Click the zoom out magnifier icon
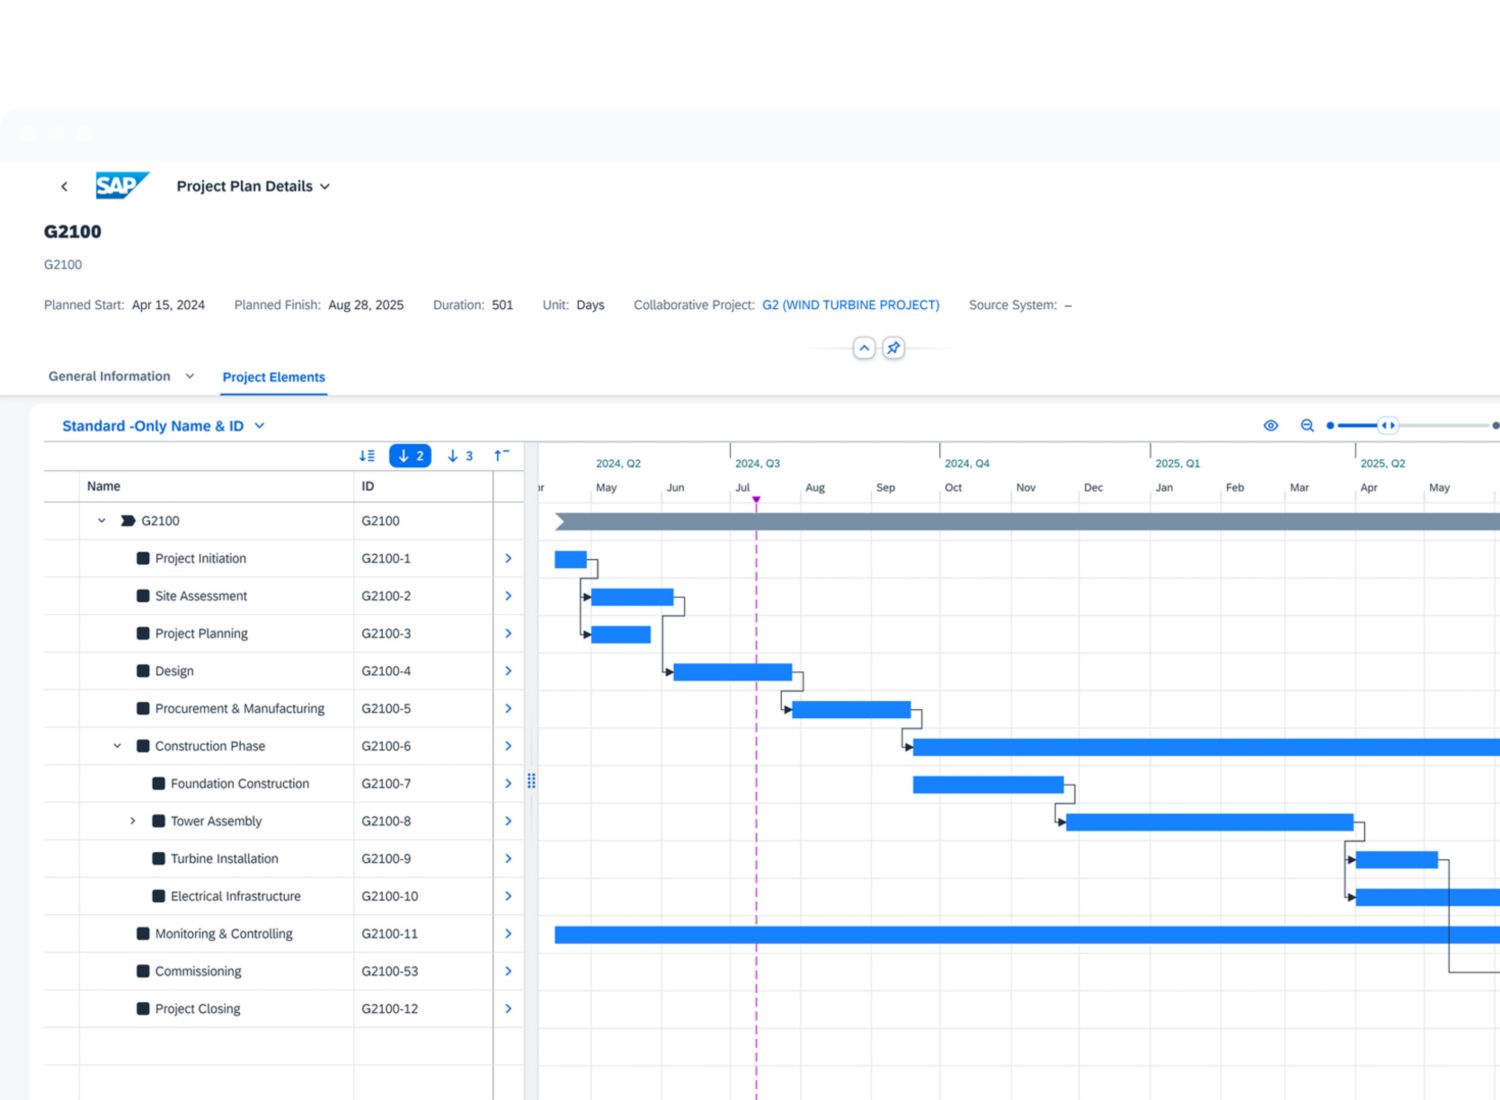1500x1100 pixels. pyautogui.click(x=1307, y=426)
